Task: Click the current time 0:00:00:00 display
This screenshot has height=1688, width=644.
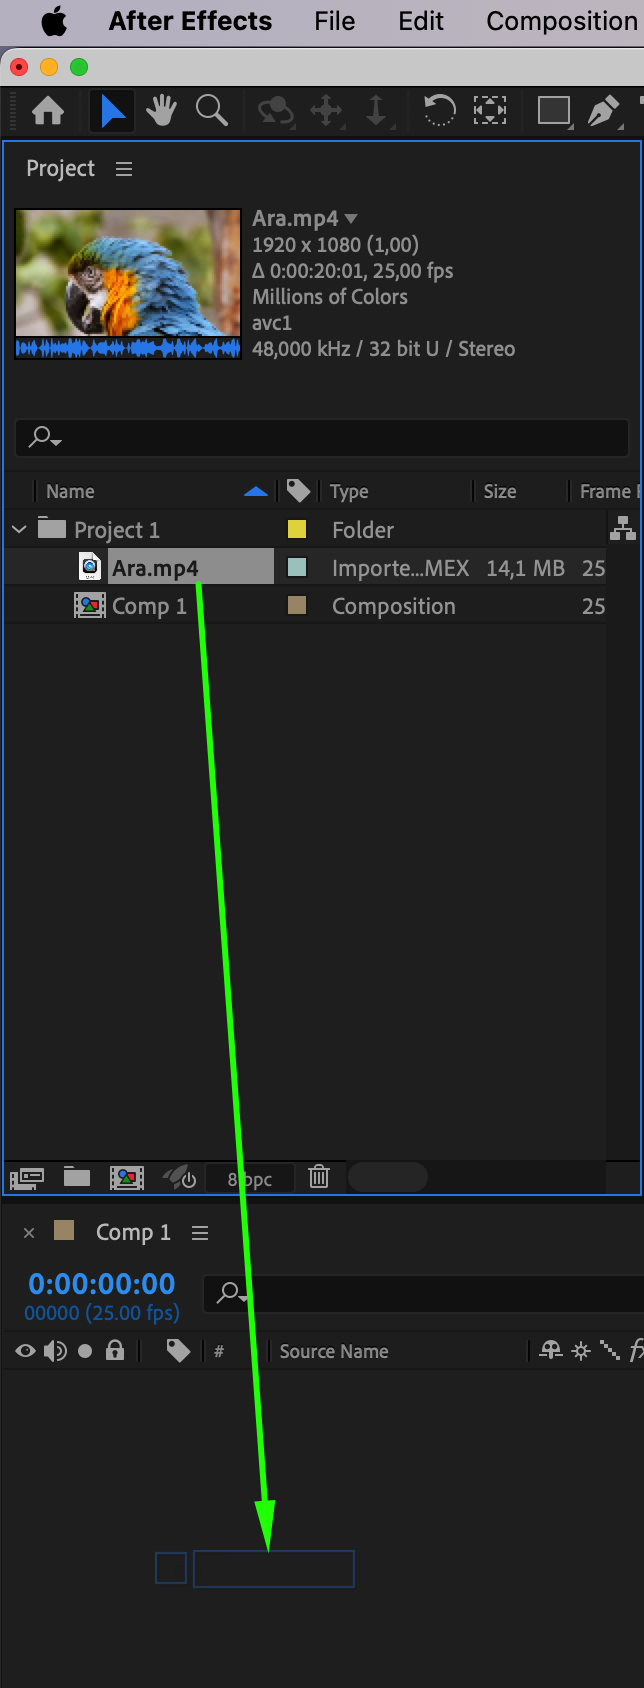Action: coord(102,1284)
